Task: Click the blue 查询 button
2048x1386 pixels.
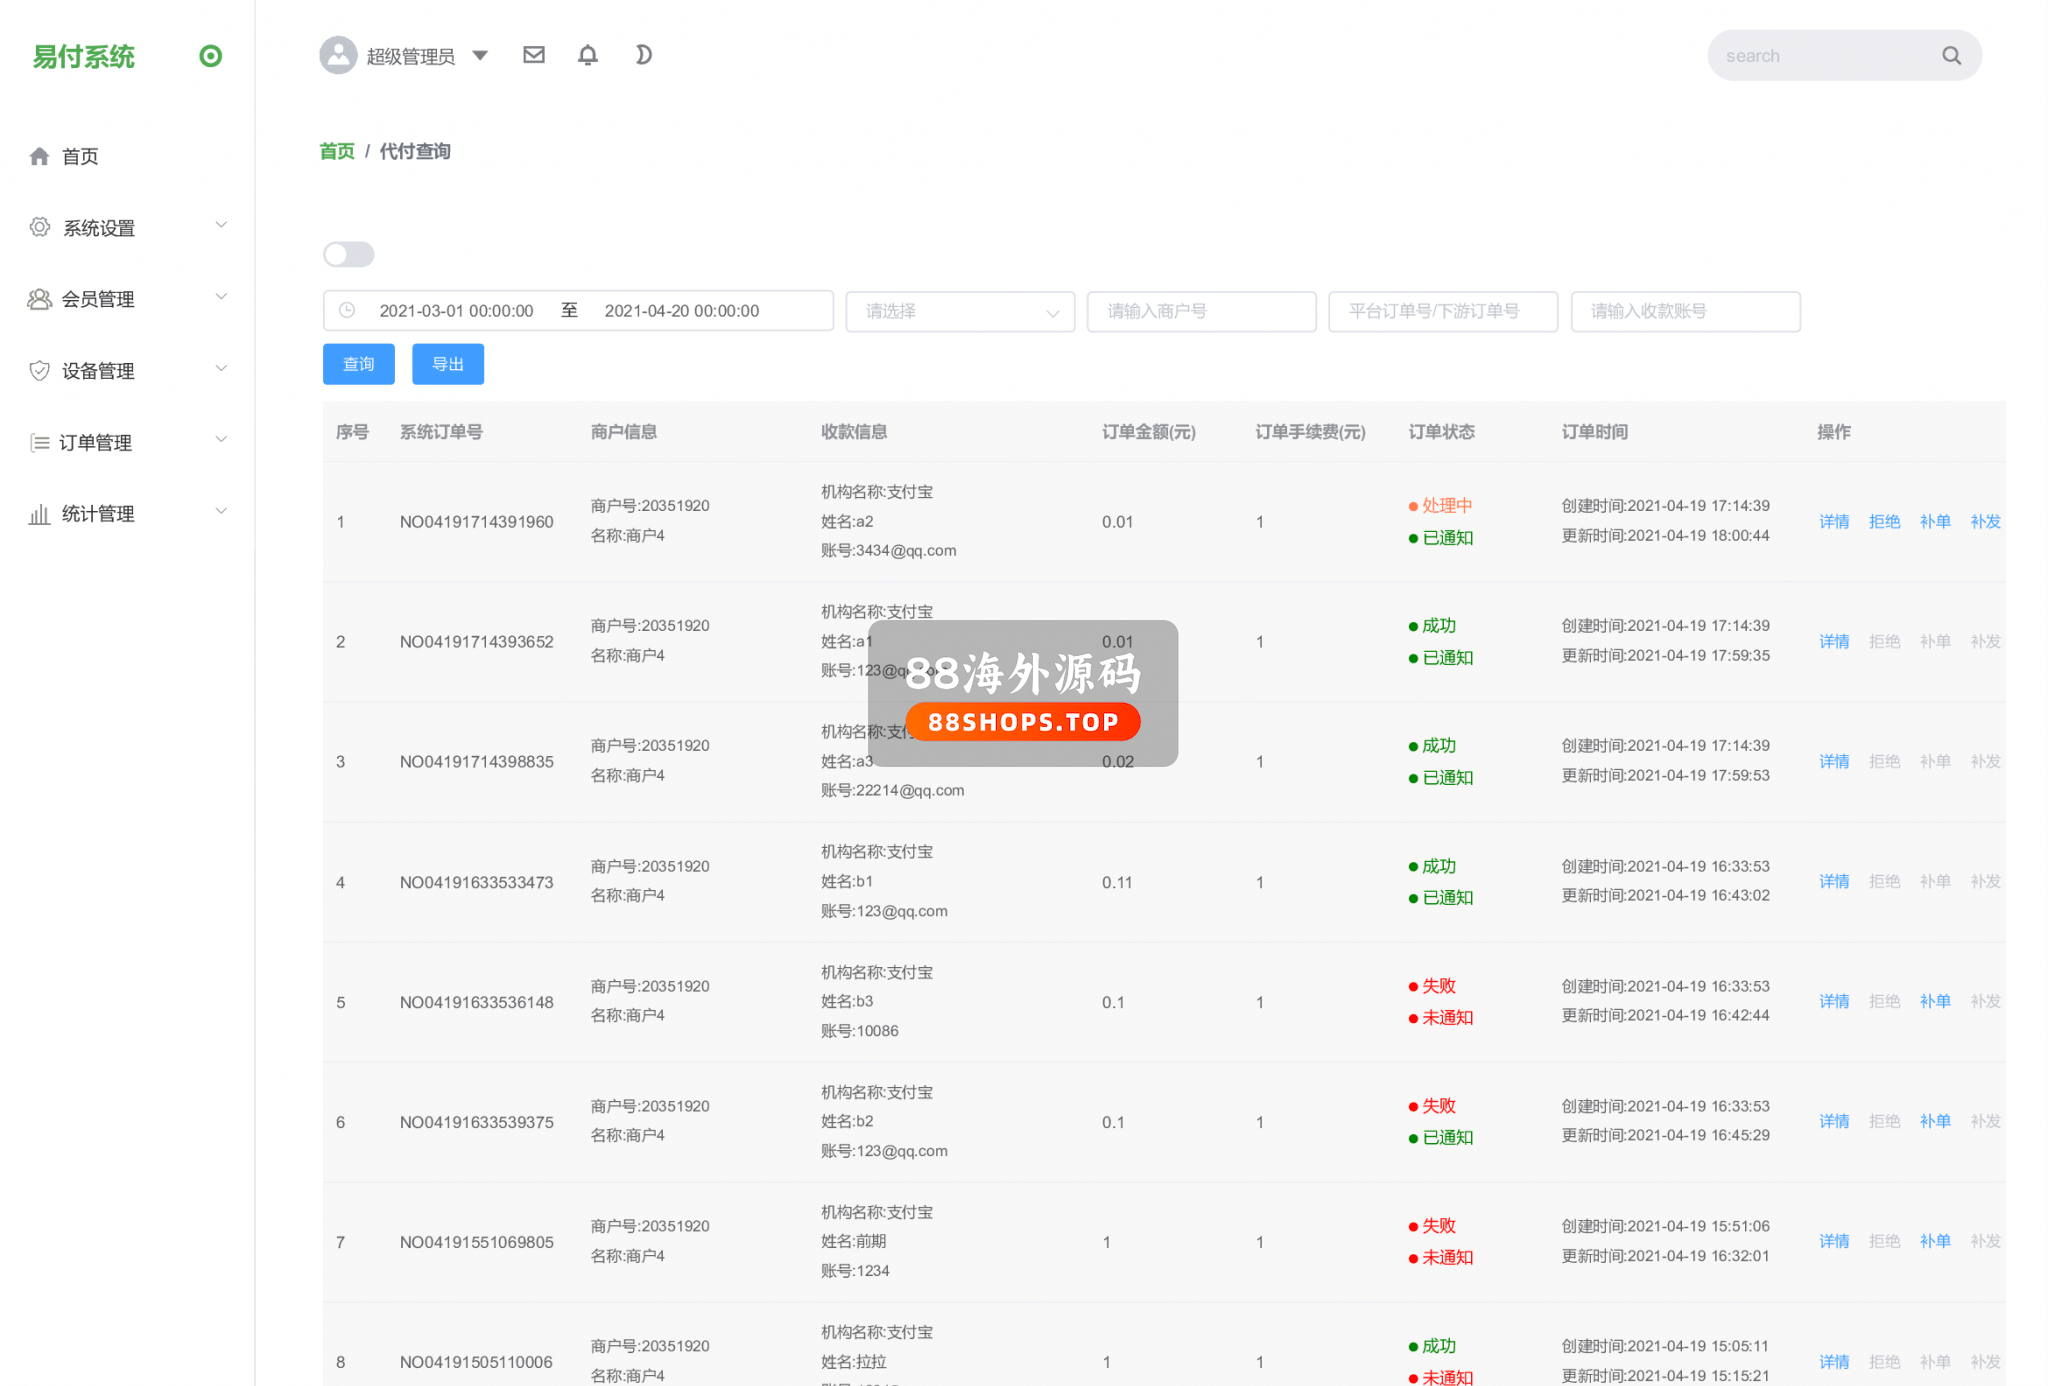Action: click(358, 364)
